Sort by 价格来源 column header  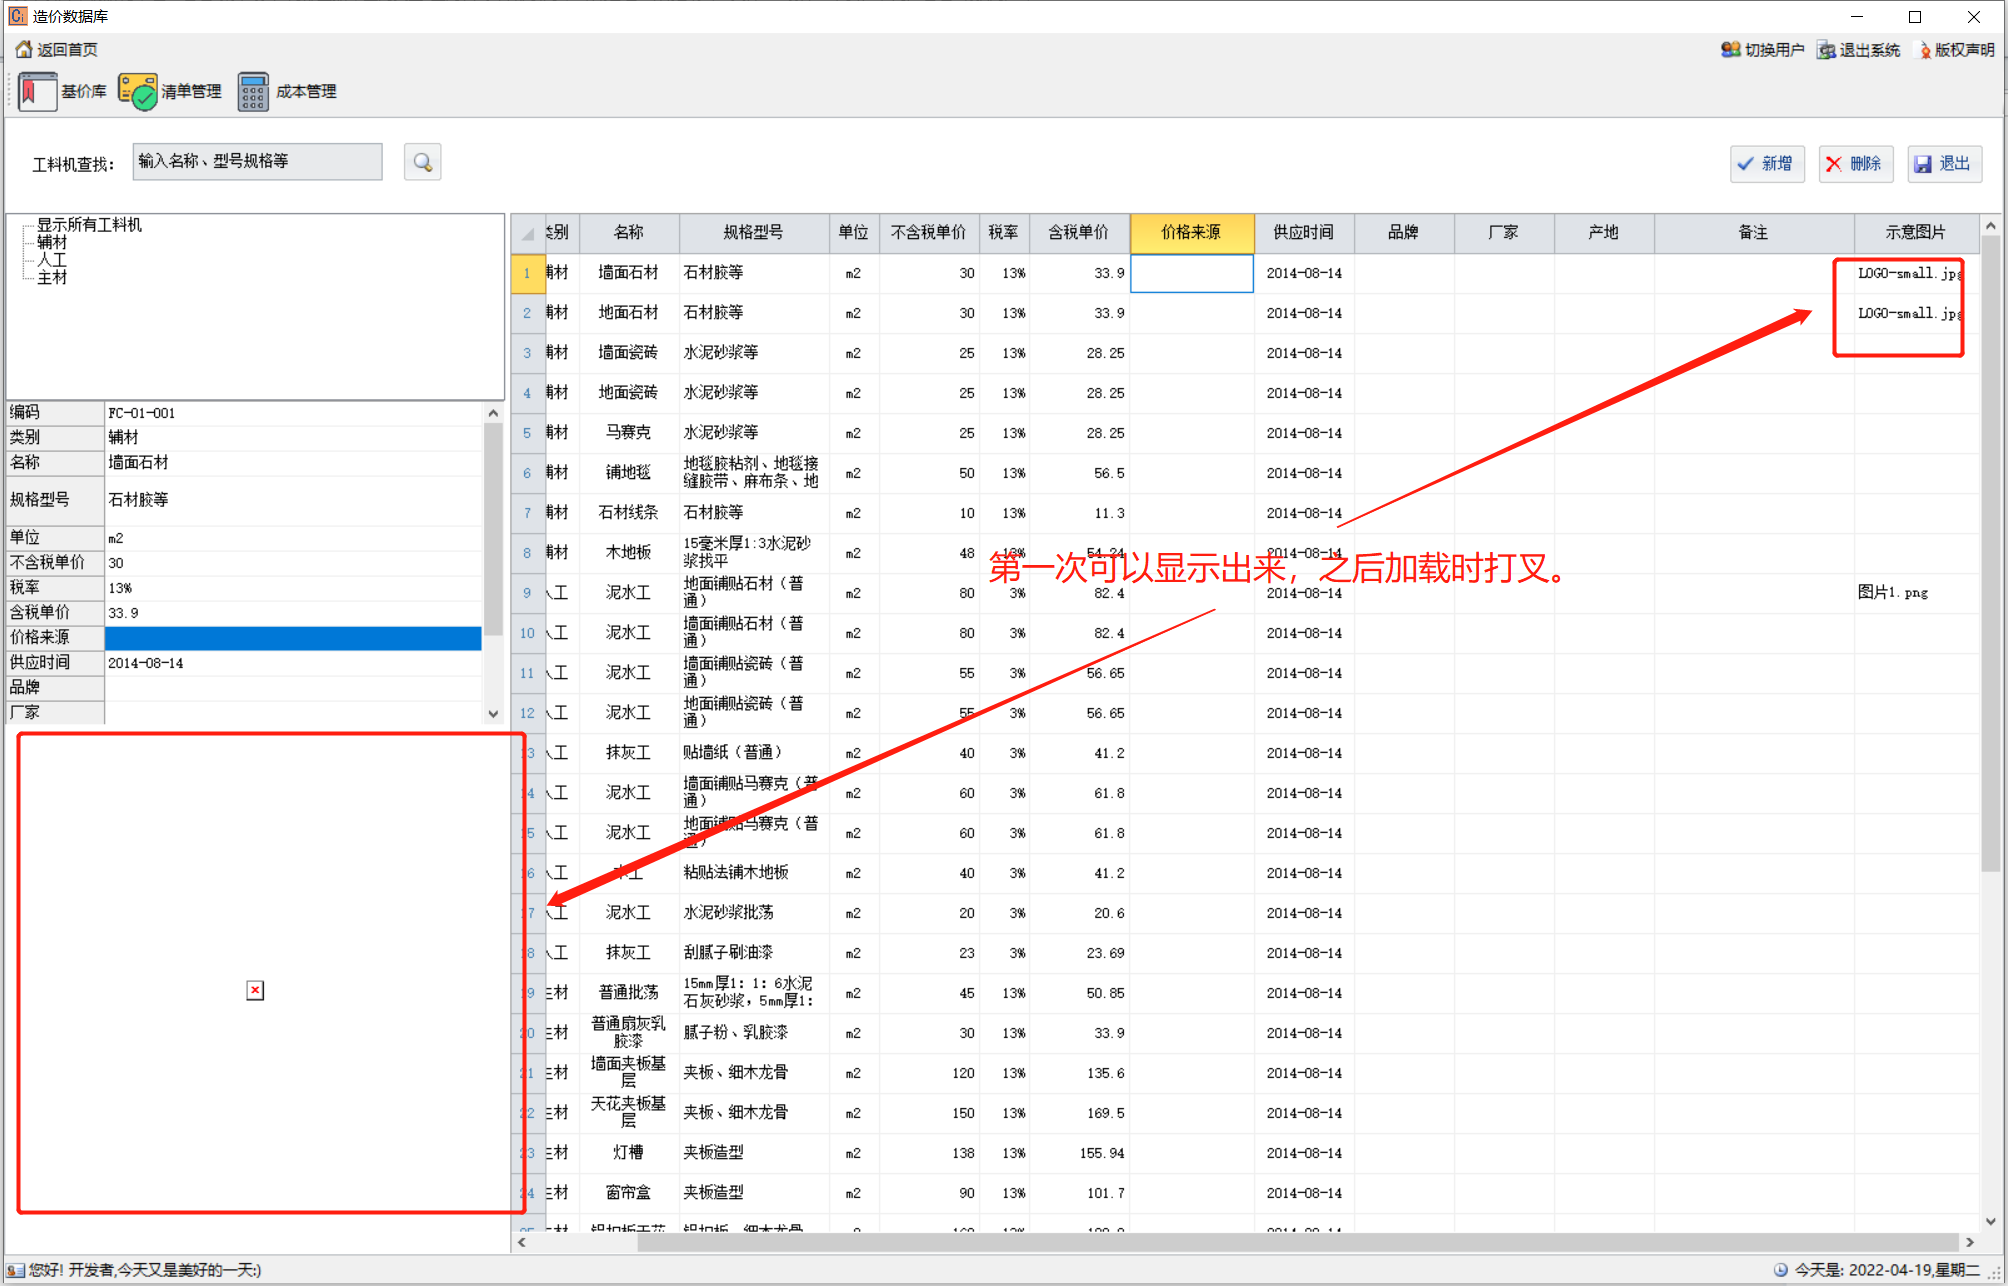pos(1191,232)
